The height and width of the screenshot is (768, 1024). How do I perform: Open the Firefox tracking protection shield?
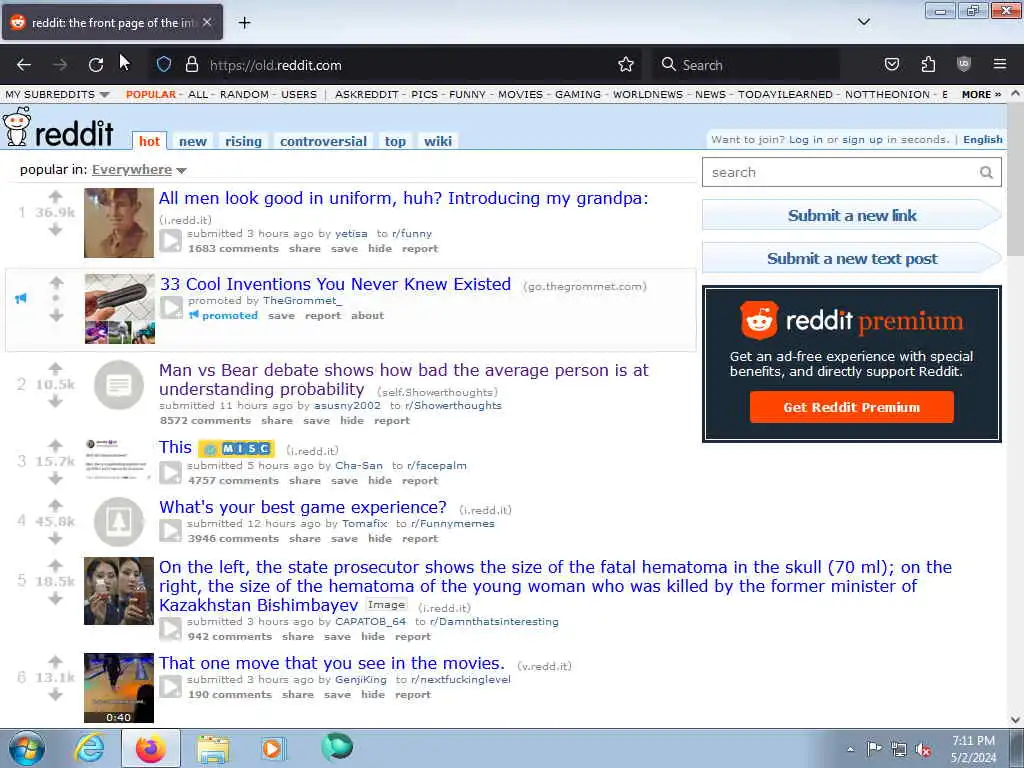[164, 65]
